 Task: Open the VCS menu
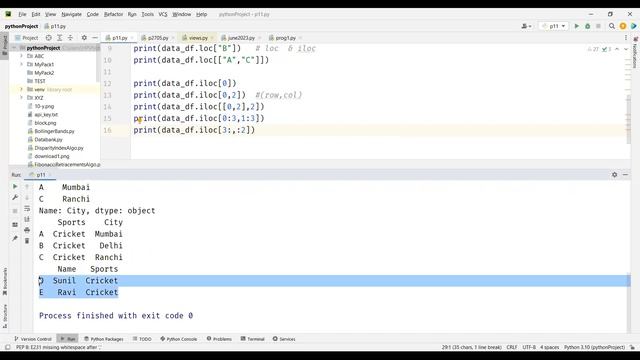coord(163,14)
